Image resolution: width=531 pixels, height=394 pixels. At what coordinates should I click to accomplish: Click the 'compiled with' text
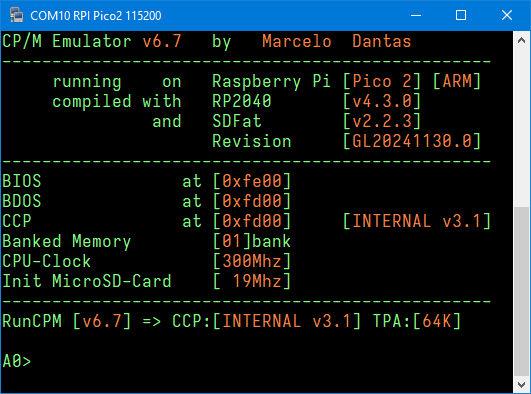pyautogui.click(x=116, y=102)
